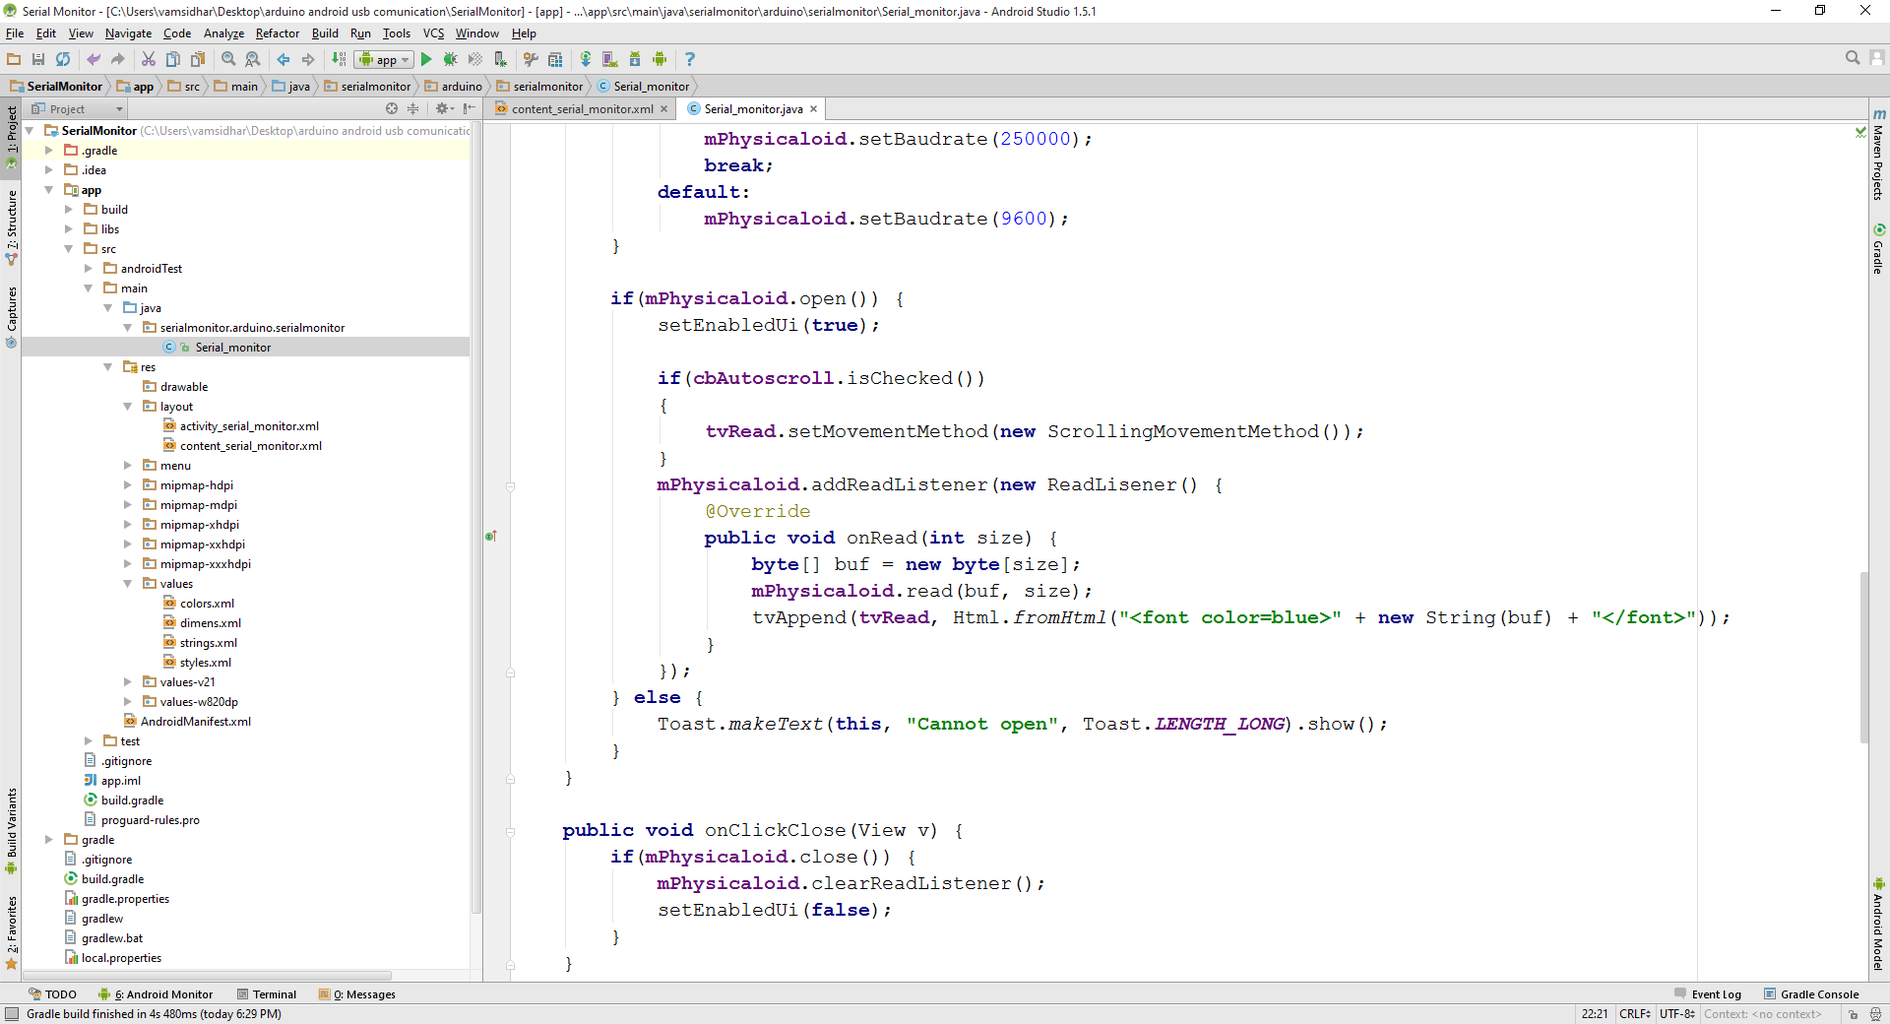Open the Run menu
This screenshot has height=1024, width=1890.
click(361, 33)
